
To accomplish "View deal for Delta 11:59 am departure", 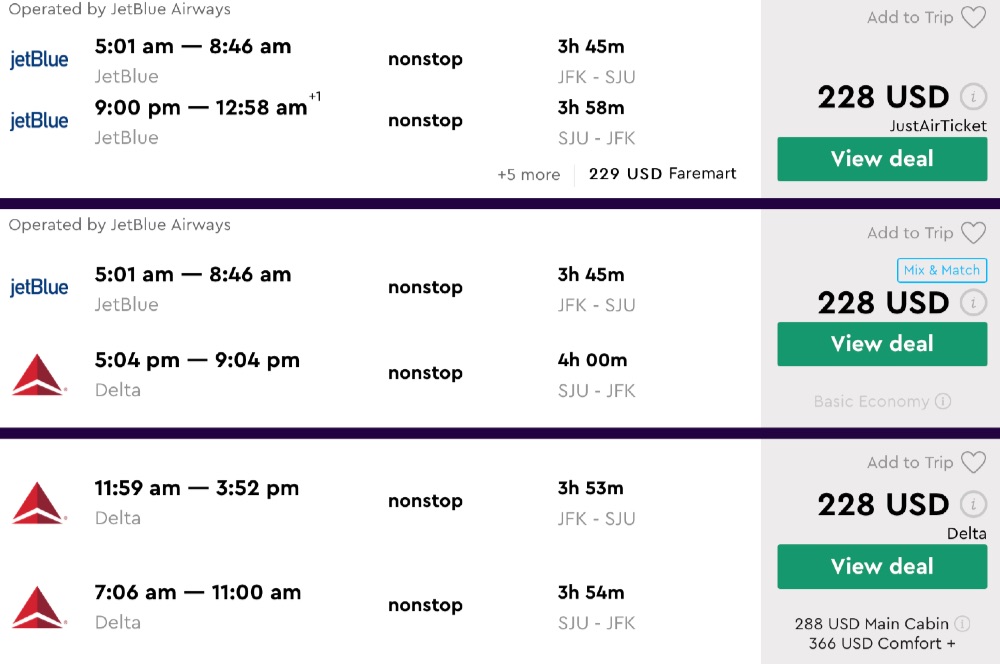I will point(882,566).
